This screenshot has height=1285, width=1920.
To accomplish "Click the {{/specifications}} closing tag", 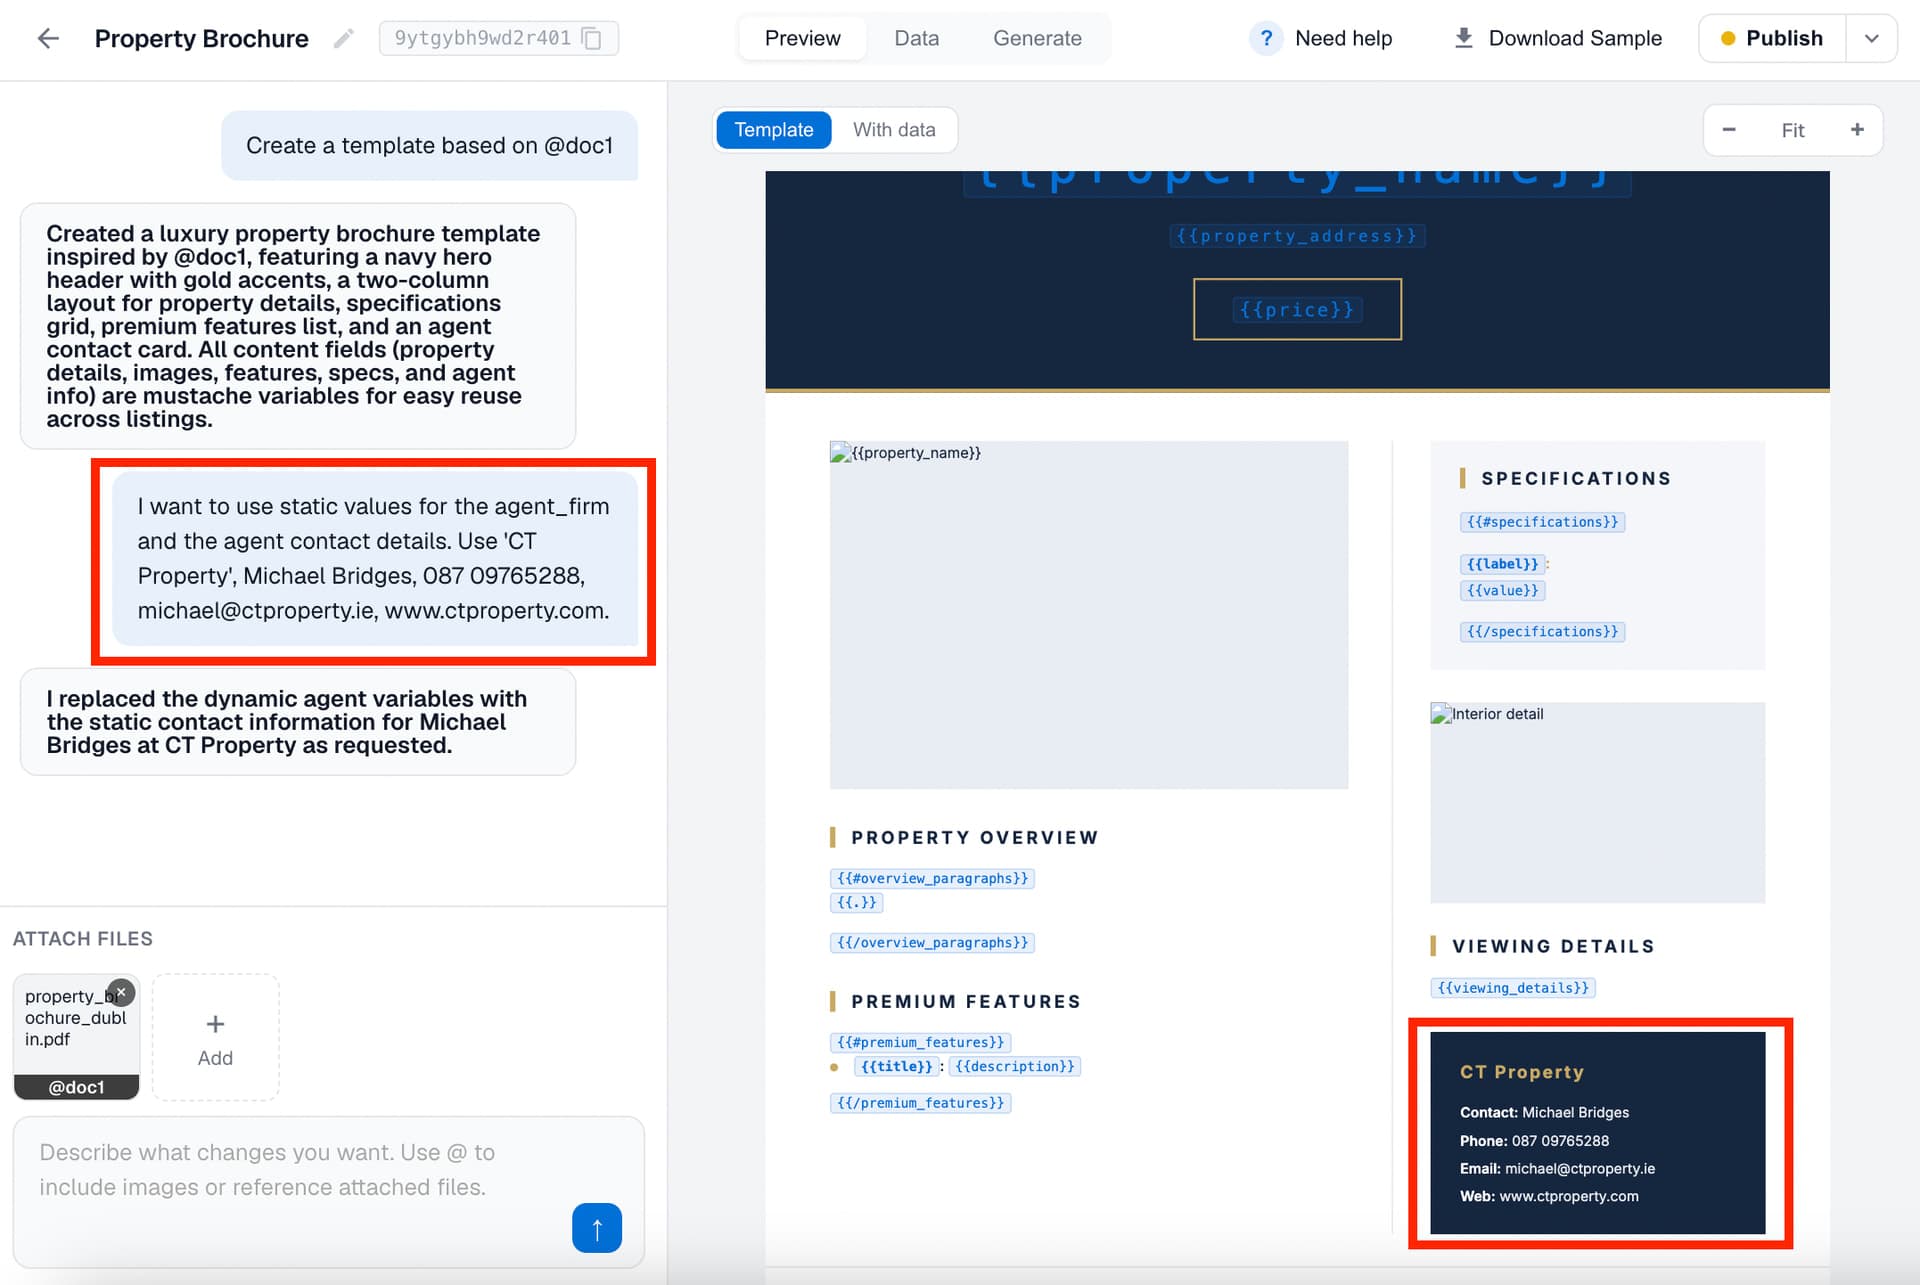I will (1542, 632).
